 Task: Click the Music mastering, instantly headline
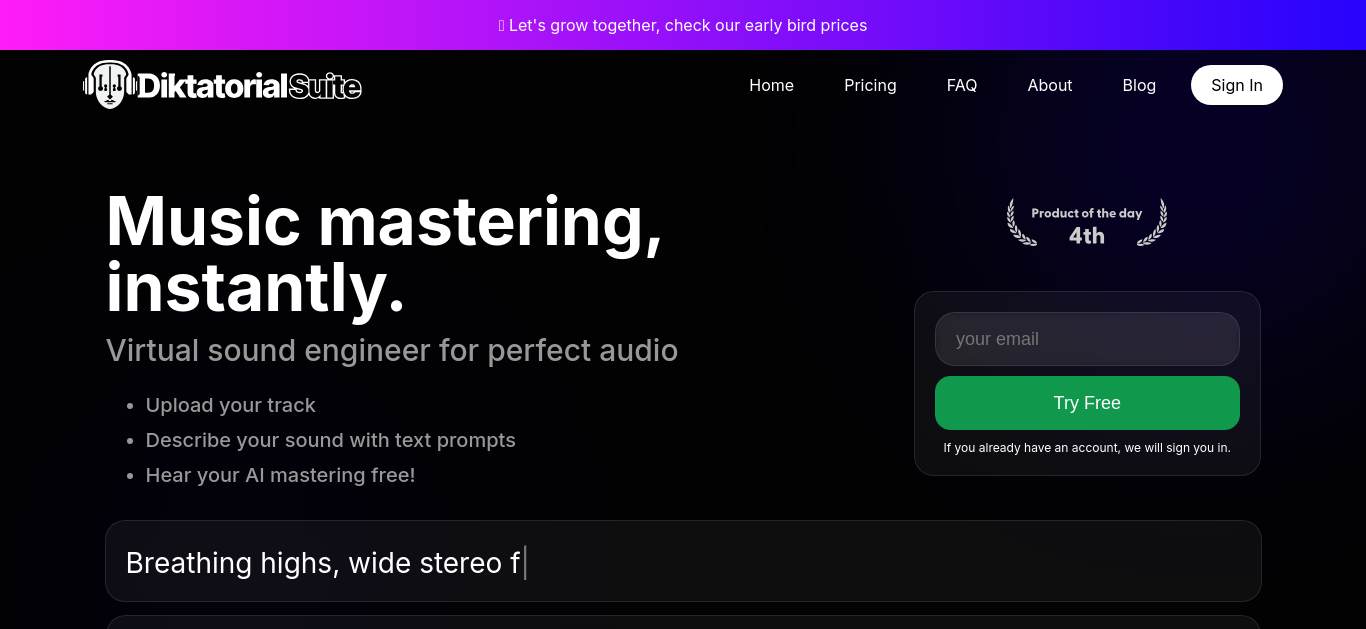[384, 254]
